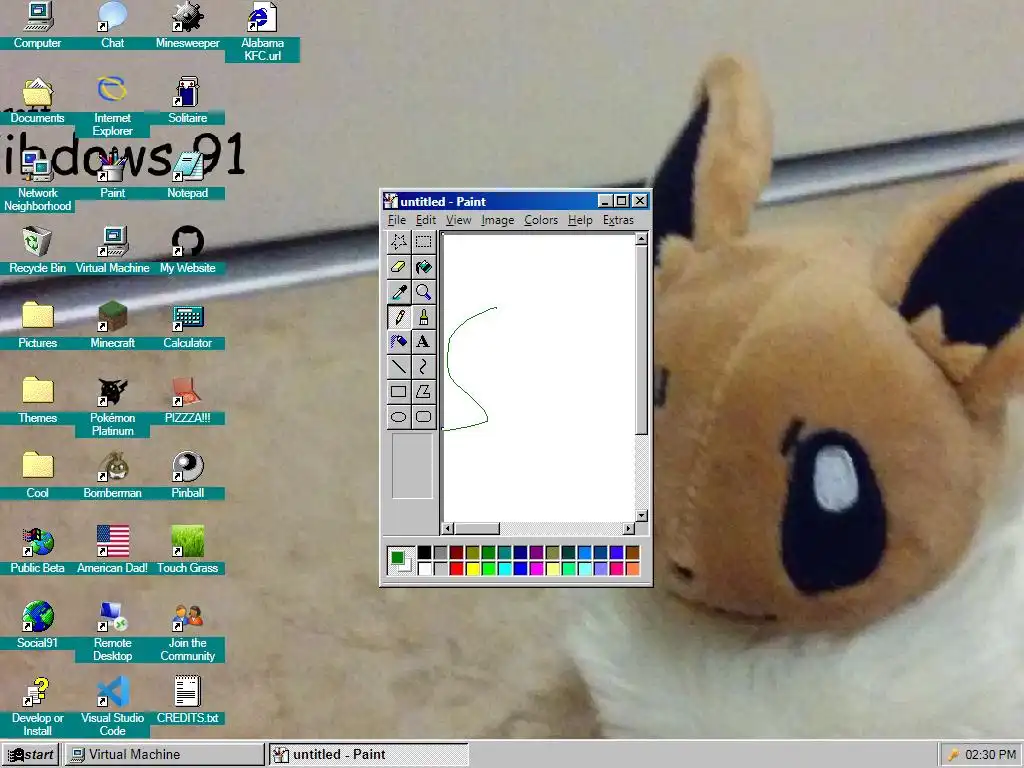Viewport: 1024px width, 768px height.
Task: Minimize the Paint window
Action: pyautogui.click(x=605, y=201)
